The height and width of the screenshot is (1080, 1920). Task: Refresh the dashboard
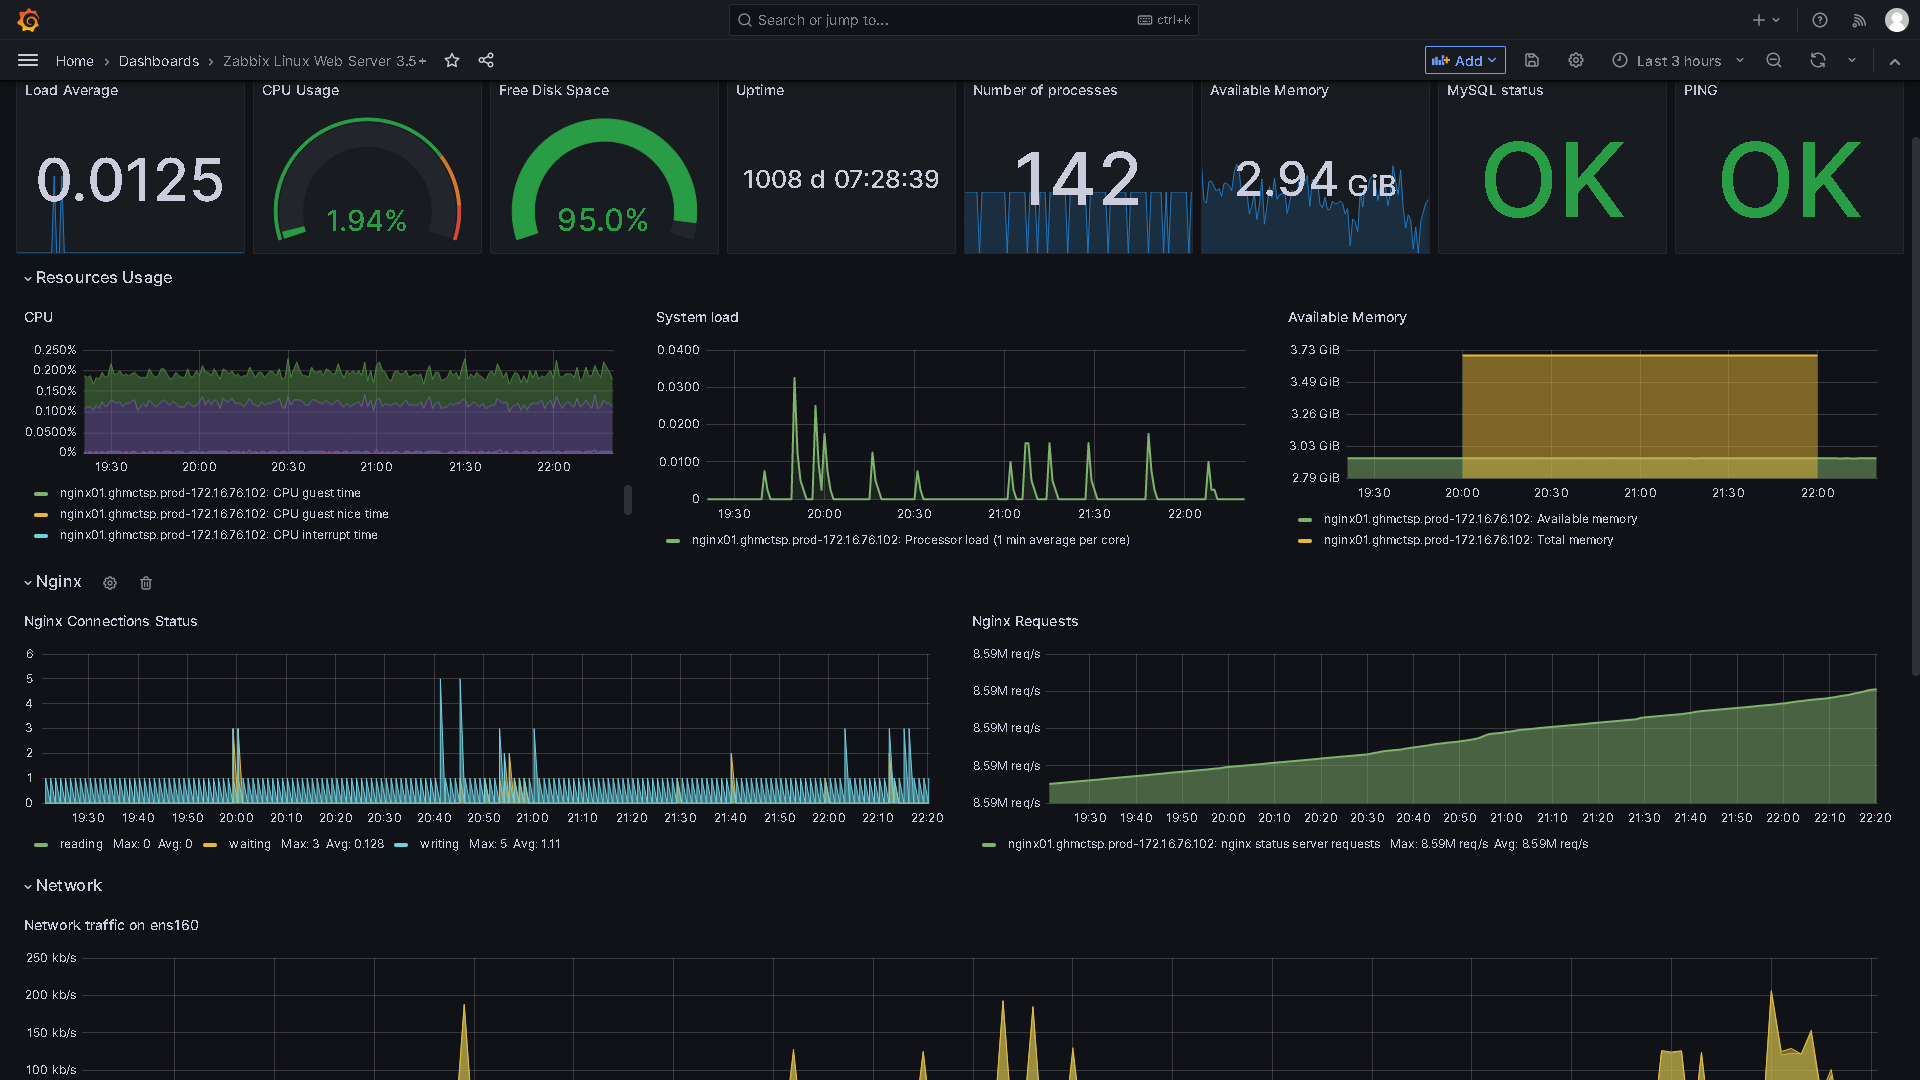(x=1818, y=61)
